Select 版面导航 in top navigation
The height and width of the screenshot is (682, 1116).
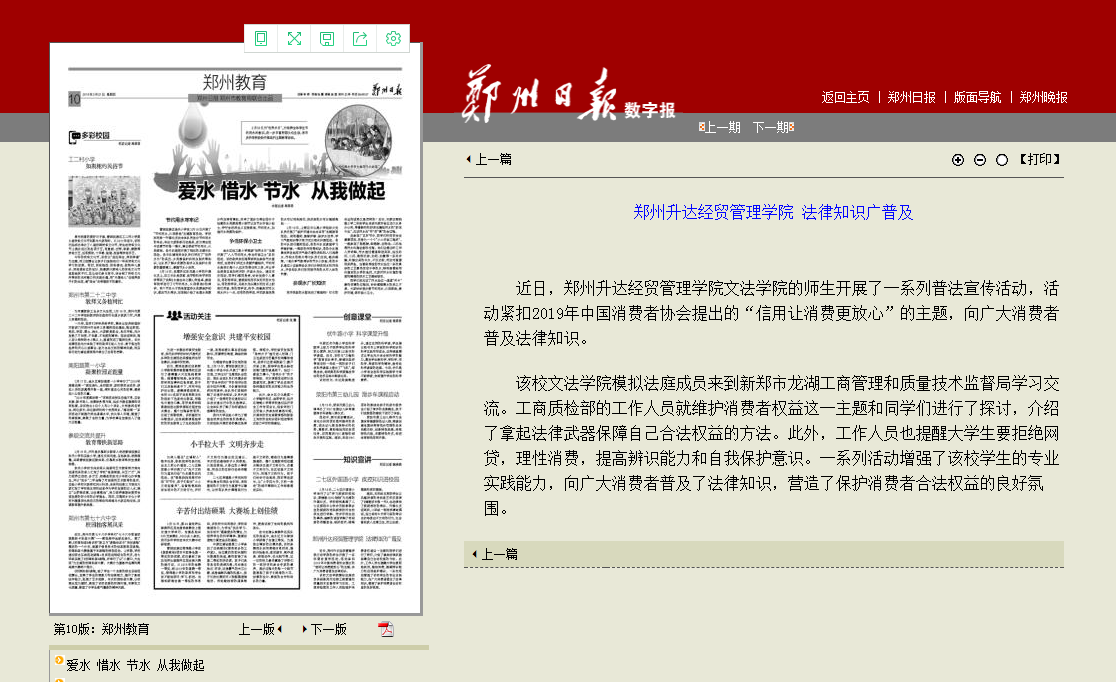pyautogui.click(x=977, y=97)
